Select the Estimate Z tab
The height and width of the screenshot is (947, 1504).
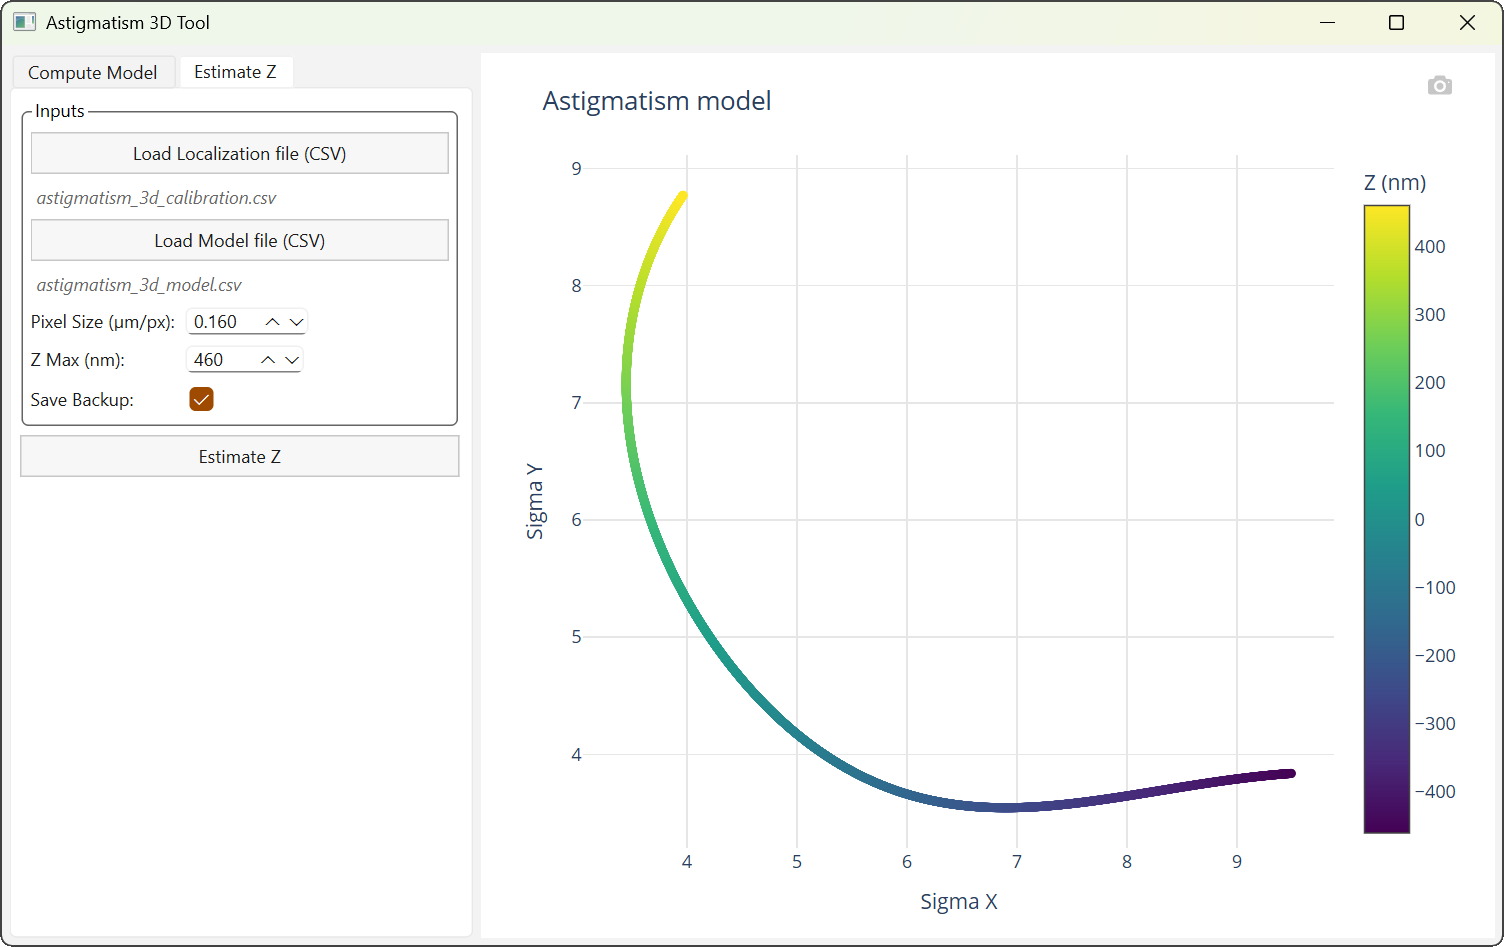coord(235,71)
